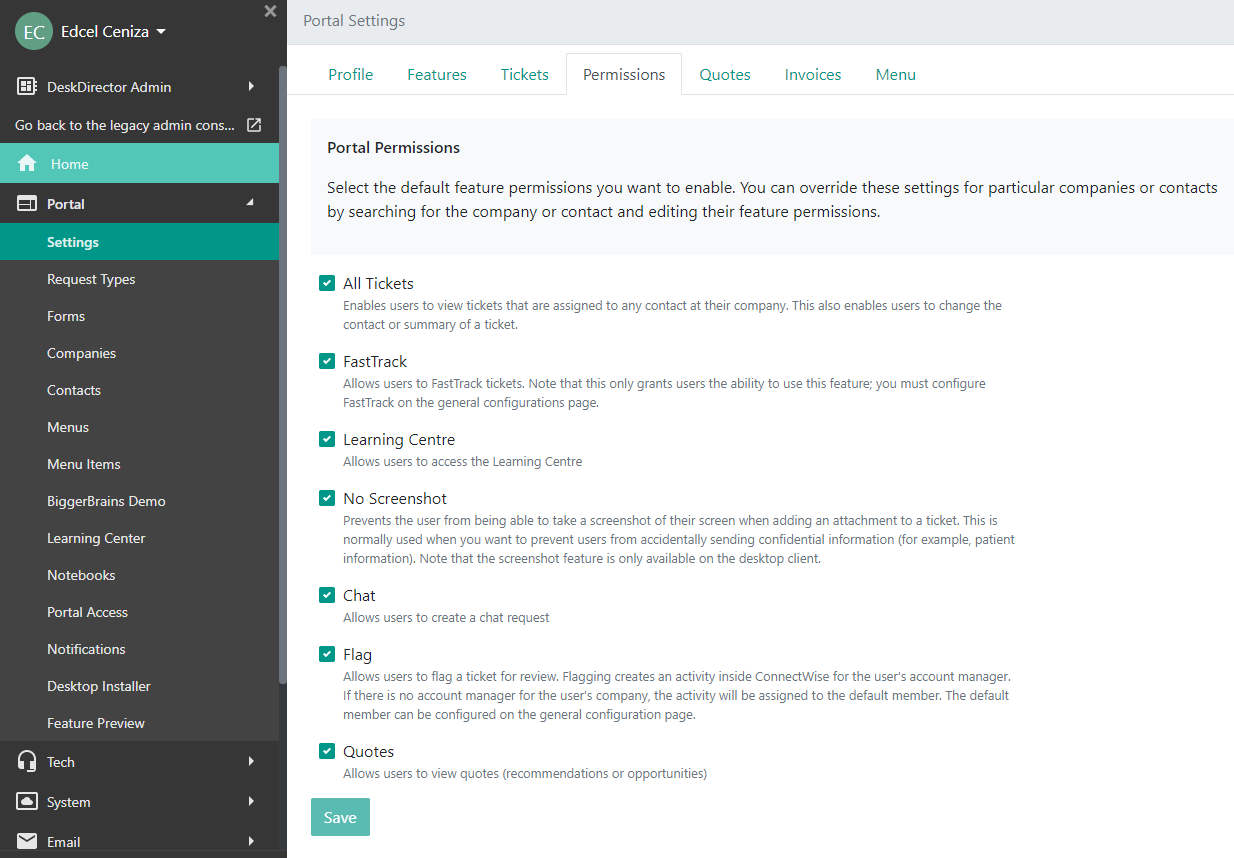Close the sidebar with the X icon
Viewport: 1234px width, 858px height.
pyautogui.click(x=270, y=11)
